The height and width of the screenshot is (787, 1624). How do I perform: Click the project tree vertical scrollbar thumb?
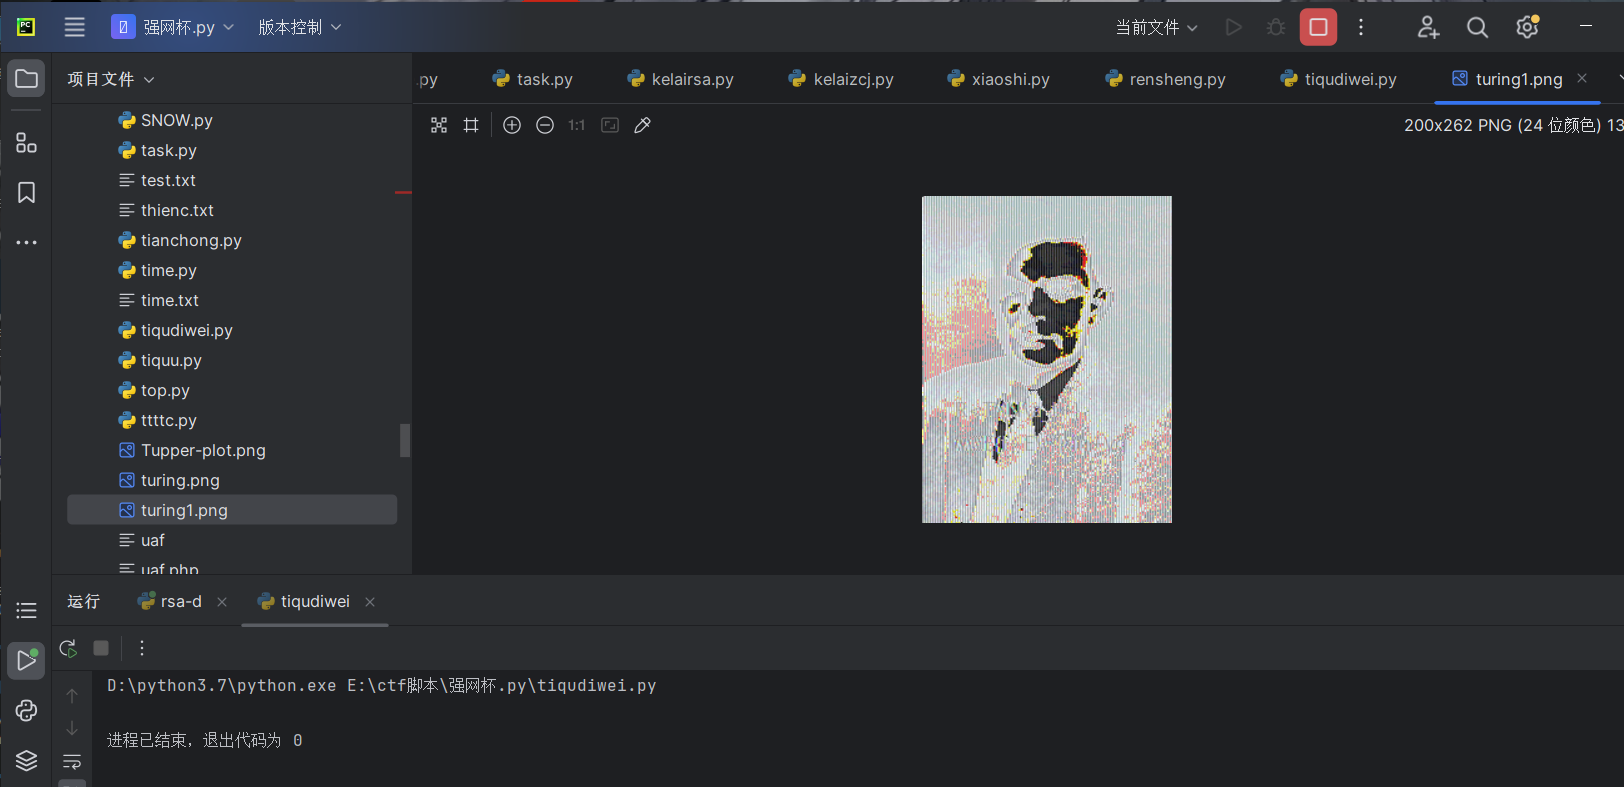coord(405,440)
